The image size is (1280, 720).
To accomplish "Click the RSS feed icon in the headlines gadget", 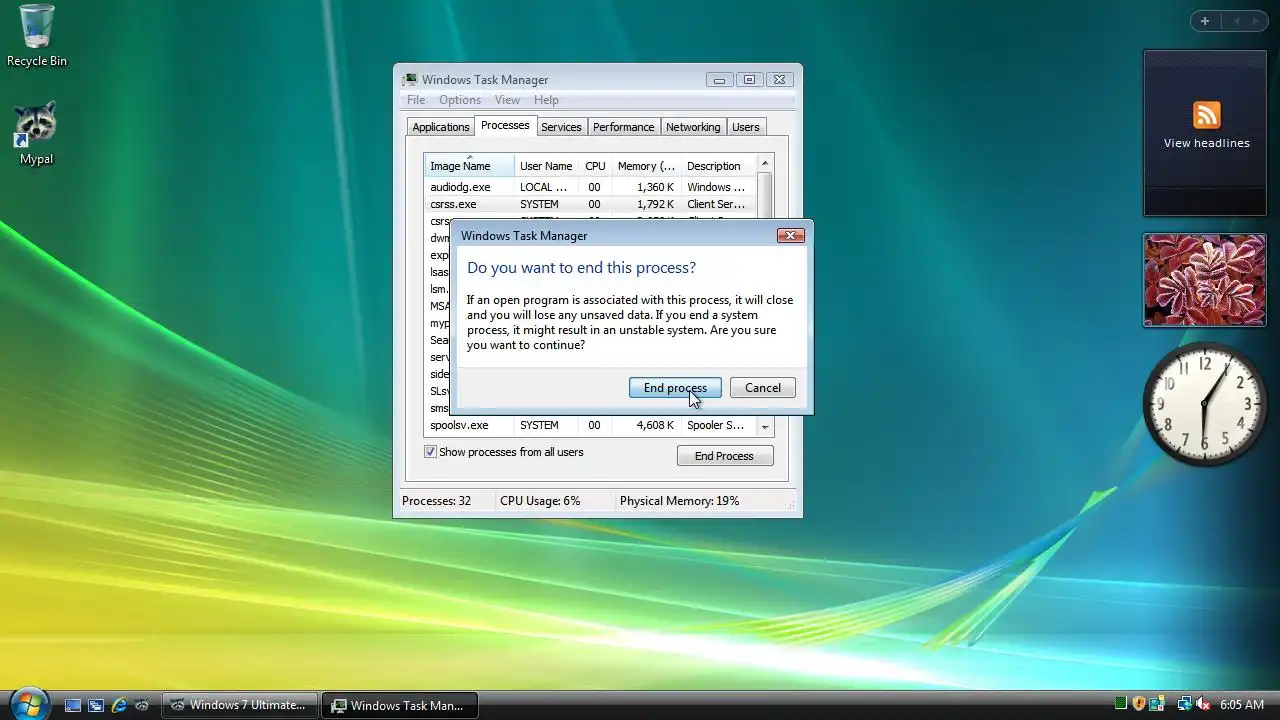I will click(1206, 115).
